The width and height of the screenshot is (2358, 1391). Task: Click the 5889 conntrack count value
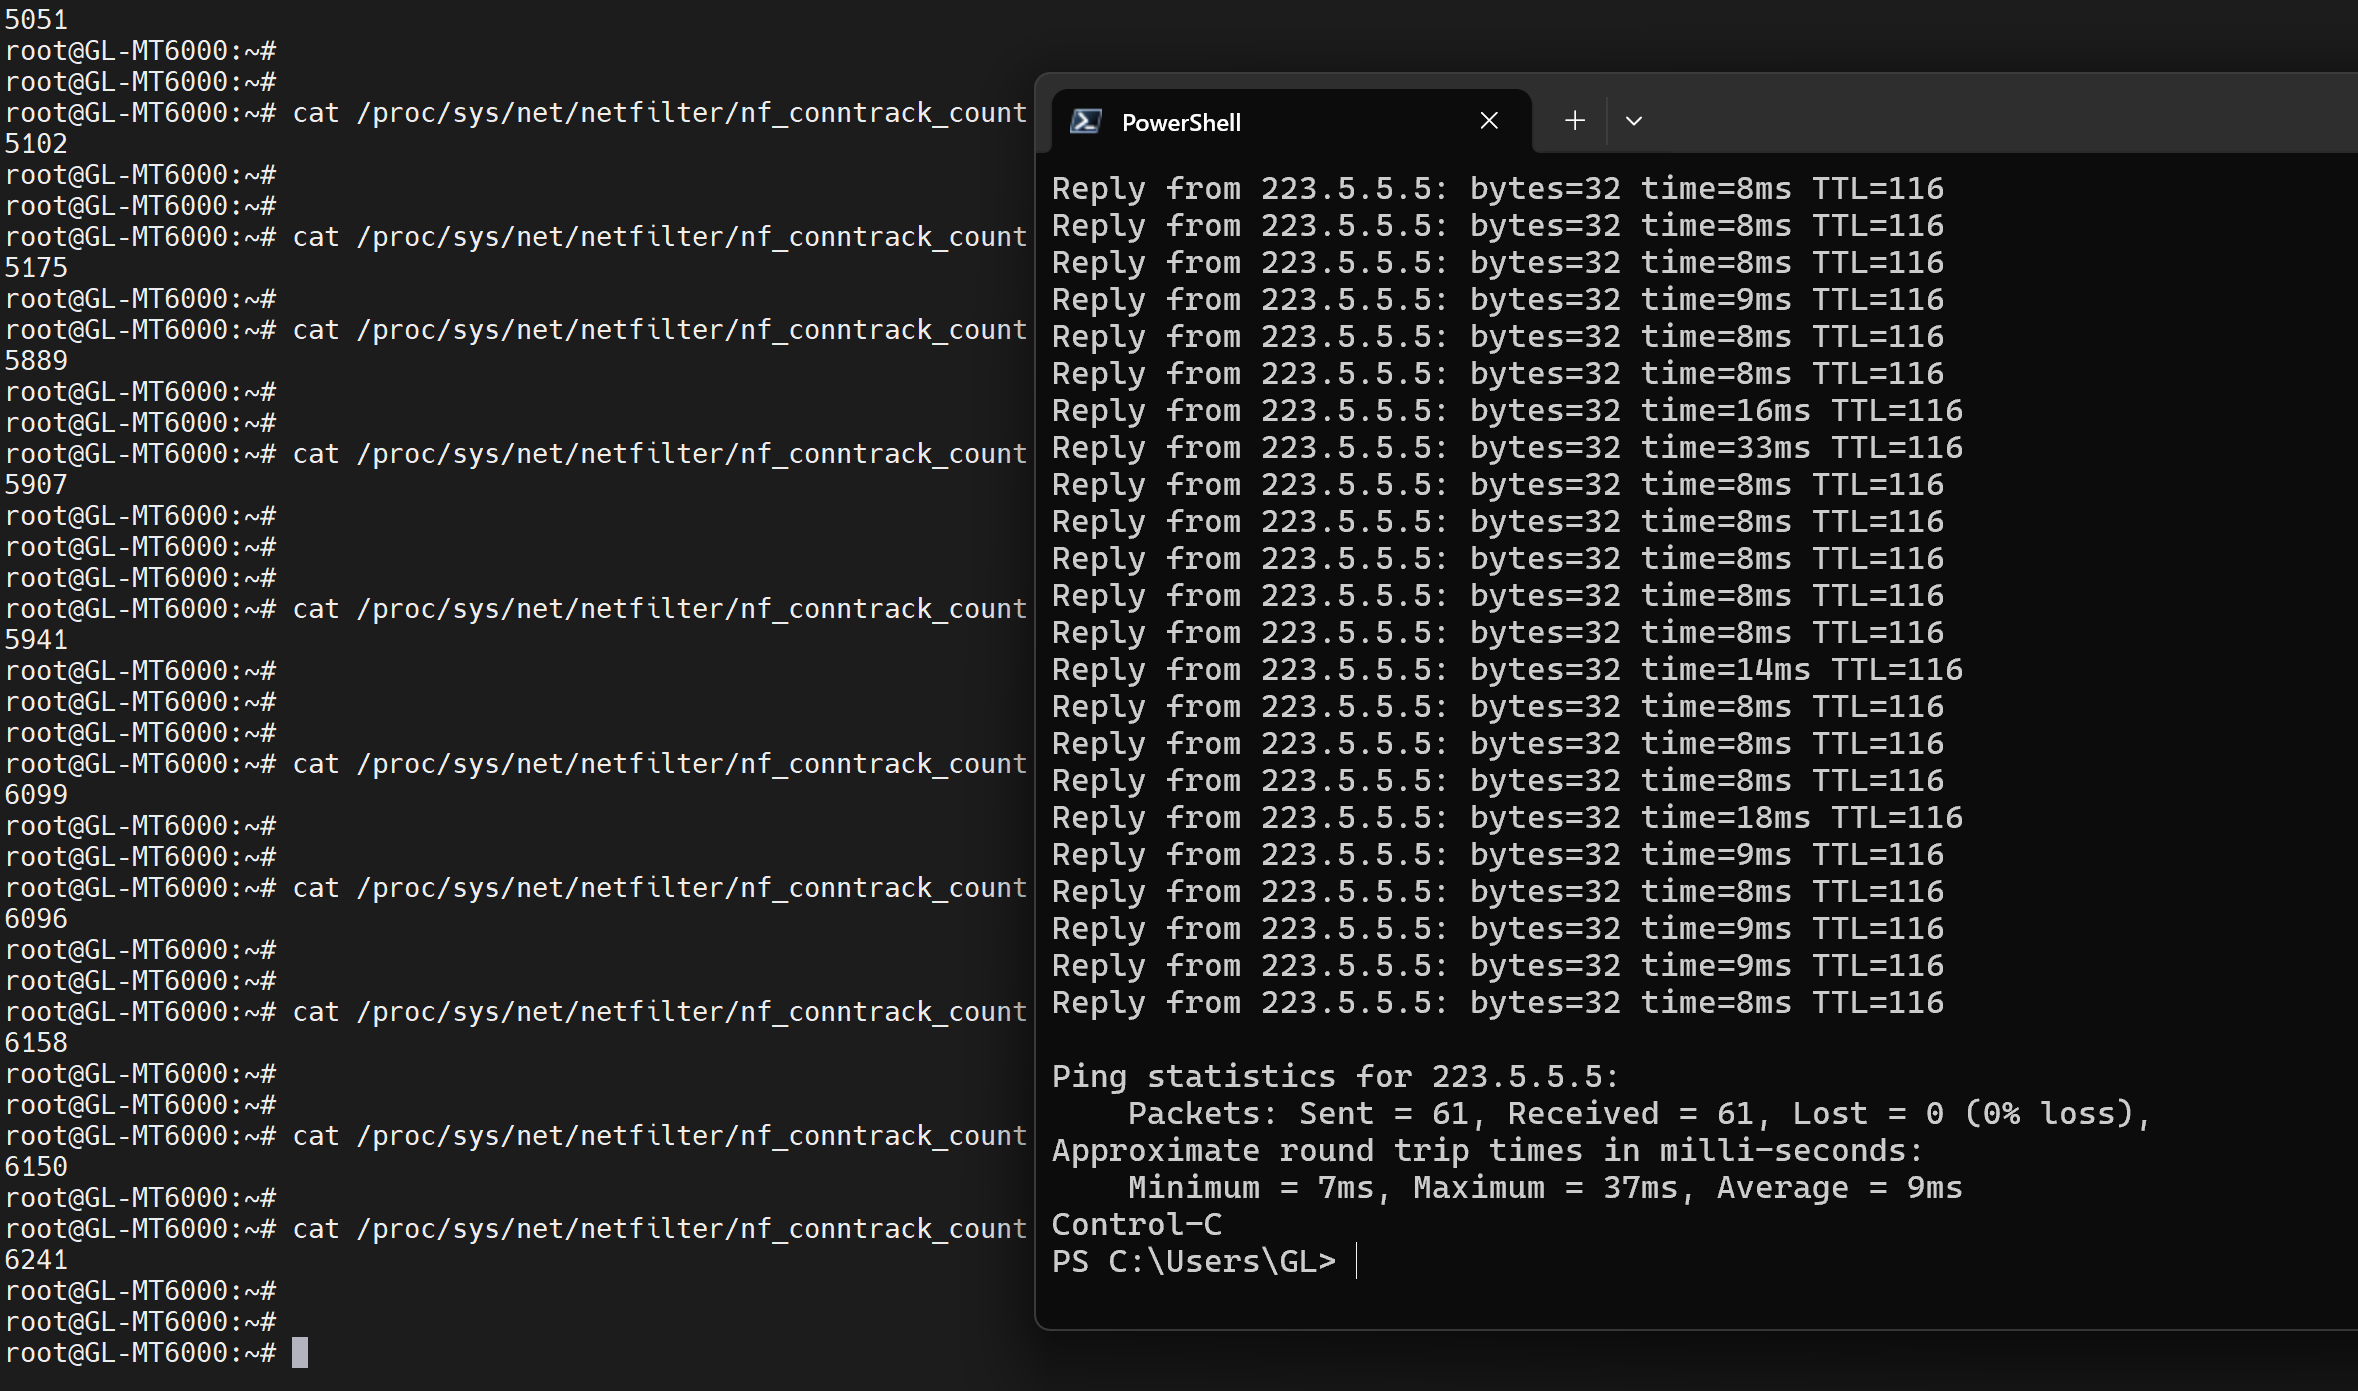point(36,361)
